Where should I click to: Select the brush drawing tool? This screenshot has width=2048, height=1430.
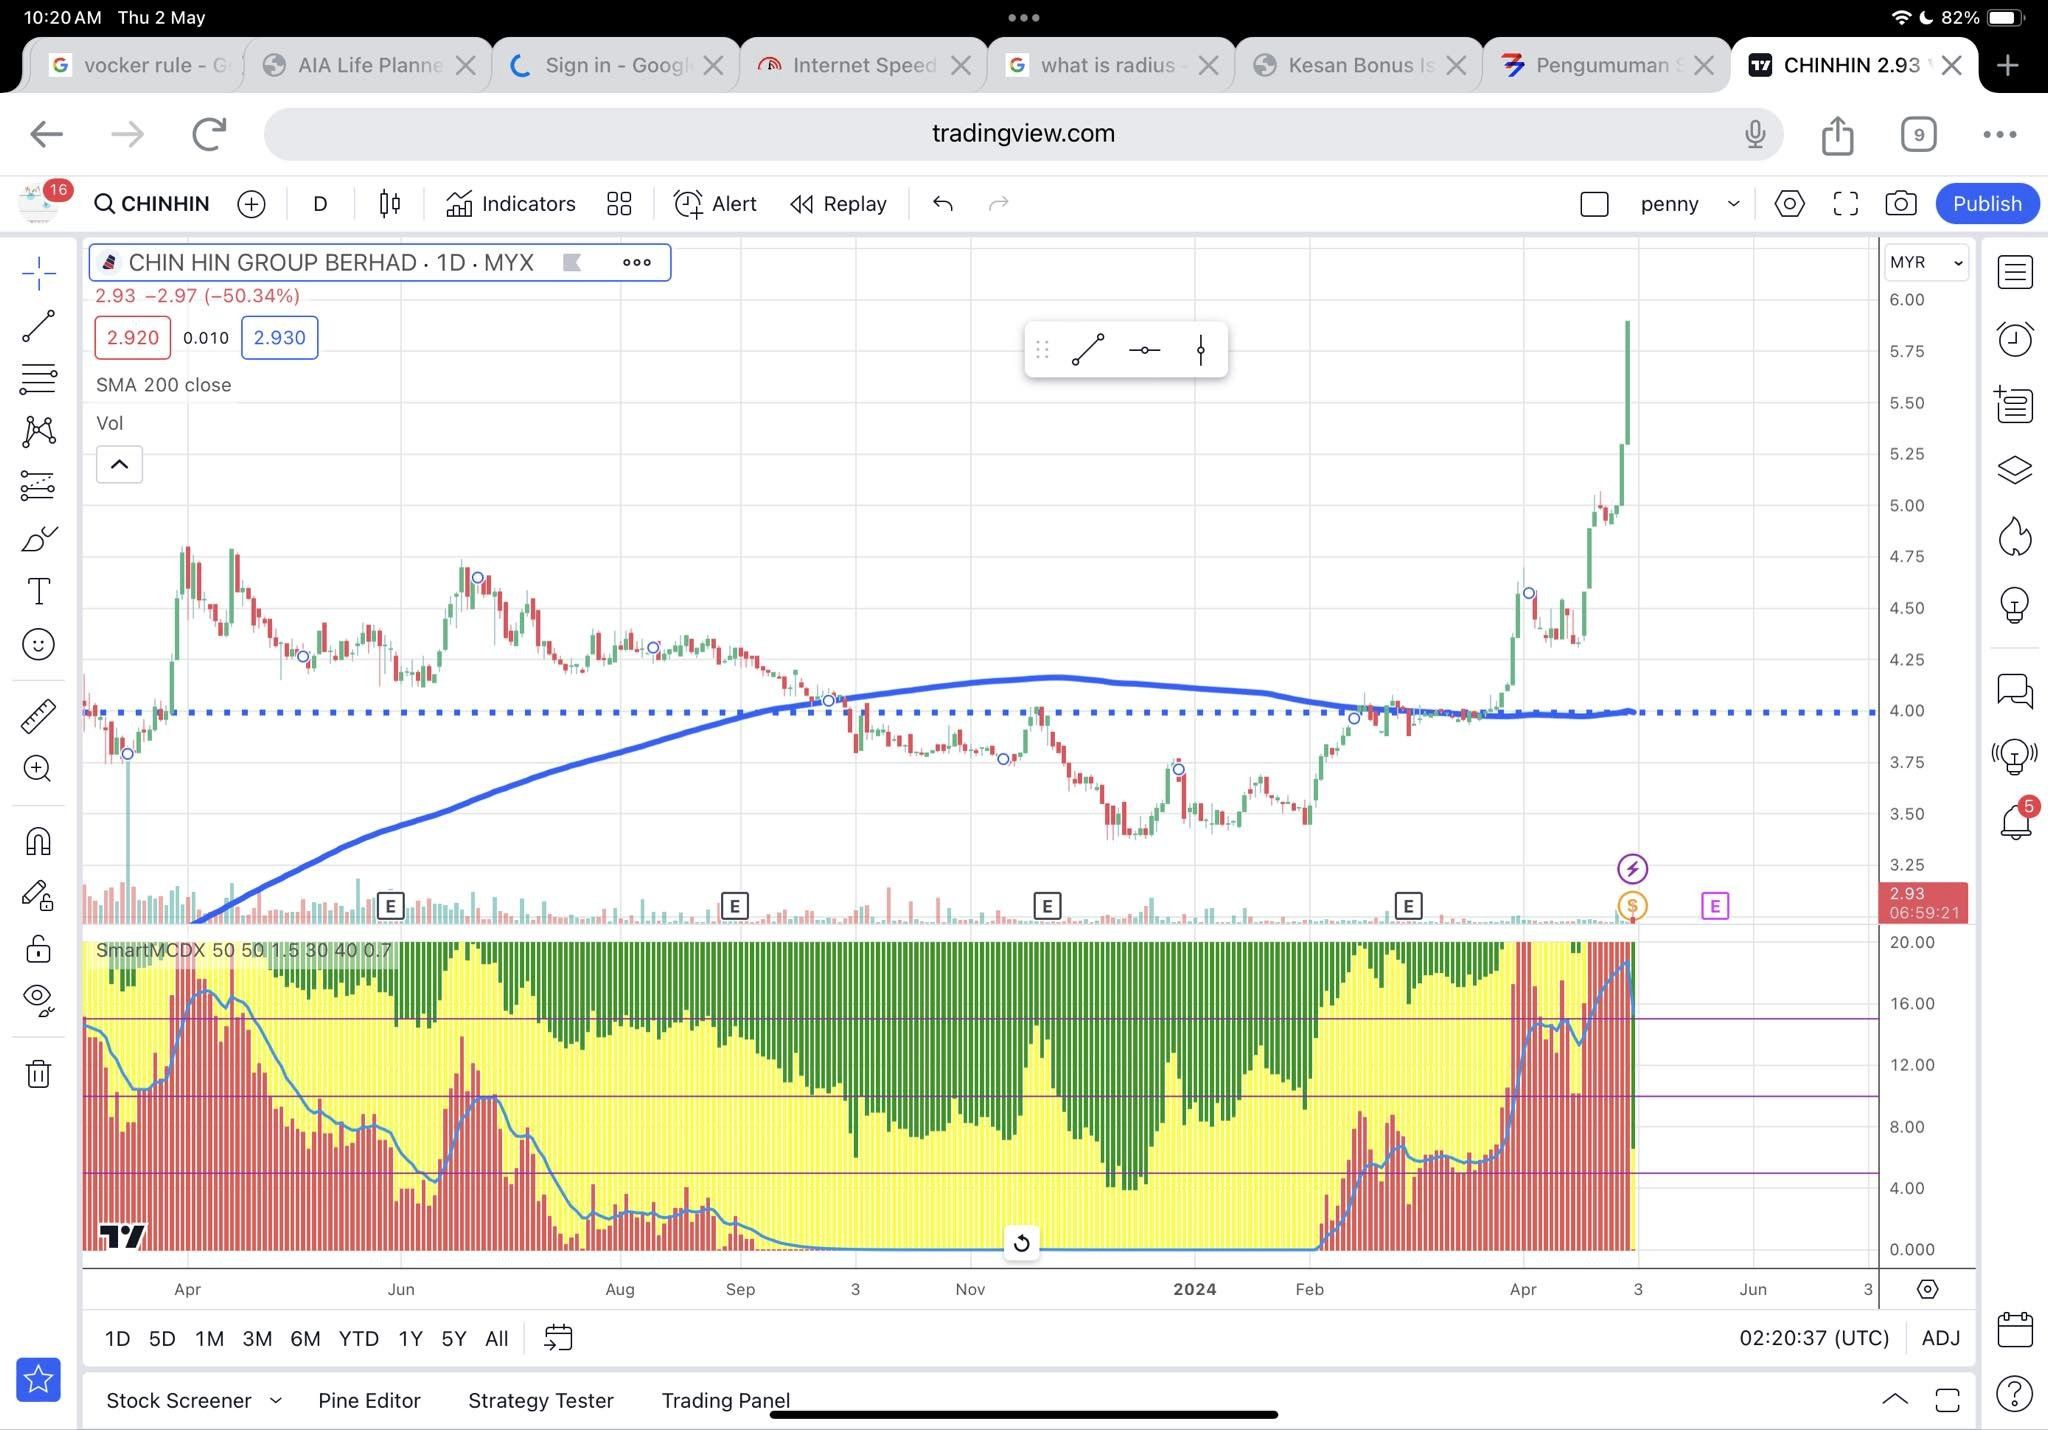pos(38,539)
